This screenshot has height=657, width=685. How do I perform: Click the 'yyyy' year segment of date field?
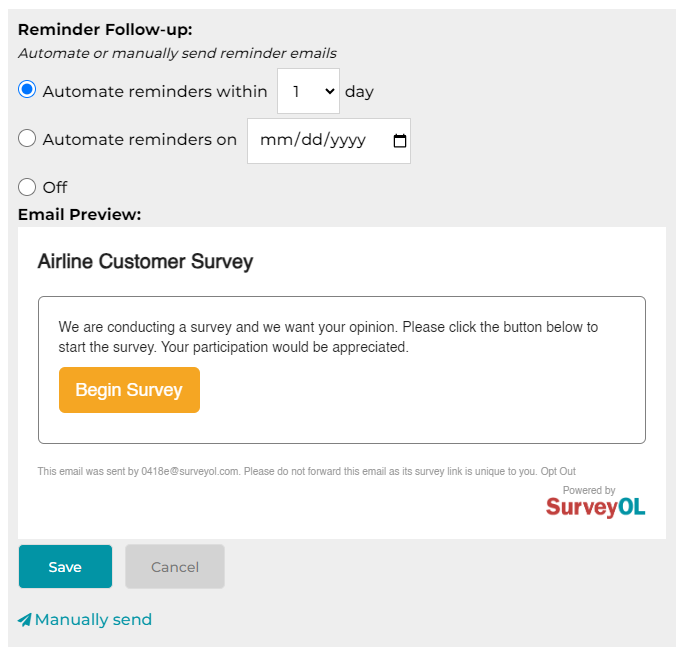348,141
